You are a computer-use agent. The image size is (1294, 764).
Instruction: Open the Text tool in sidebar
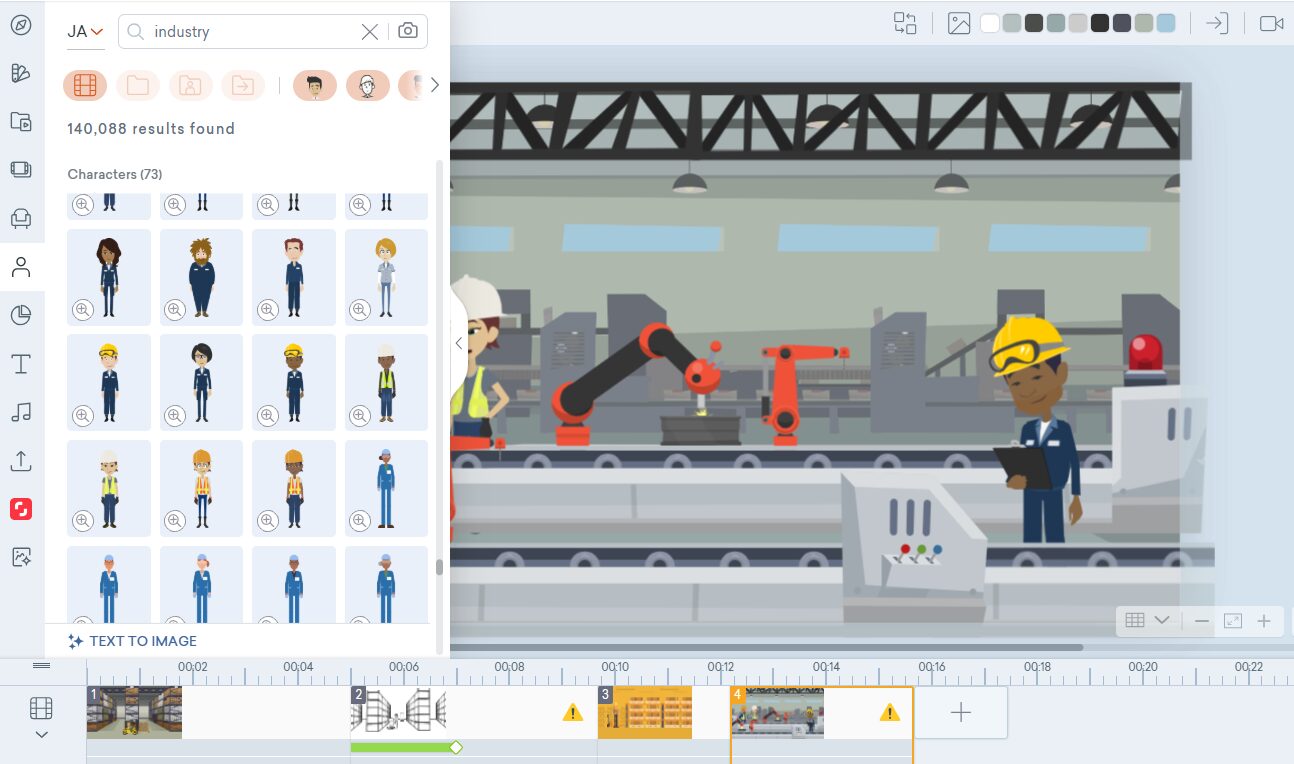(x=21, y=364)
